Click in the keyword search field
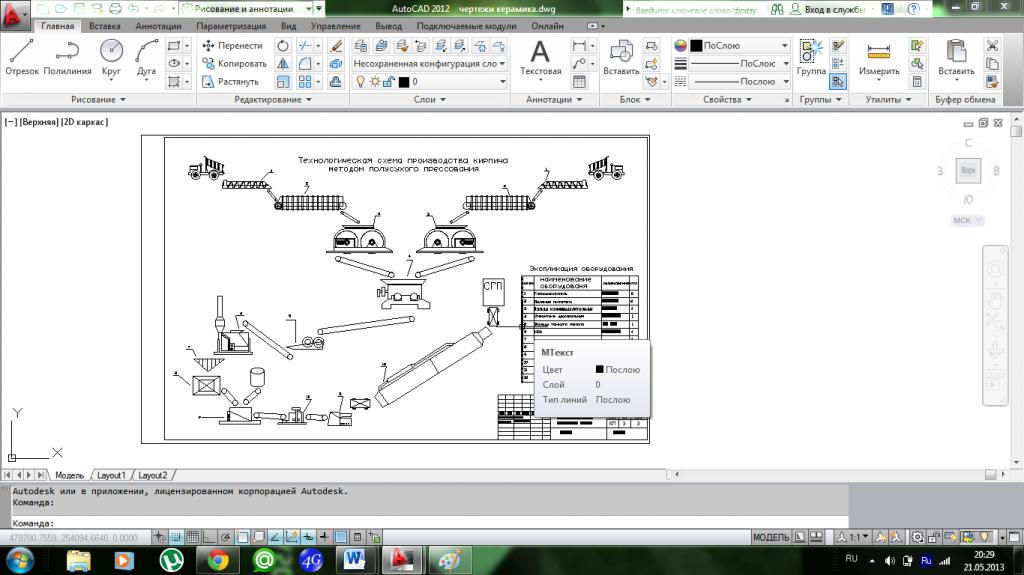The height and width of the screenshot is (575, 1024). click(x=696, y=9)
